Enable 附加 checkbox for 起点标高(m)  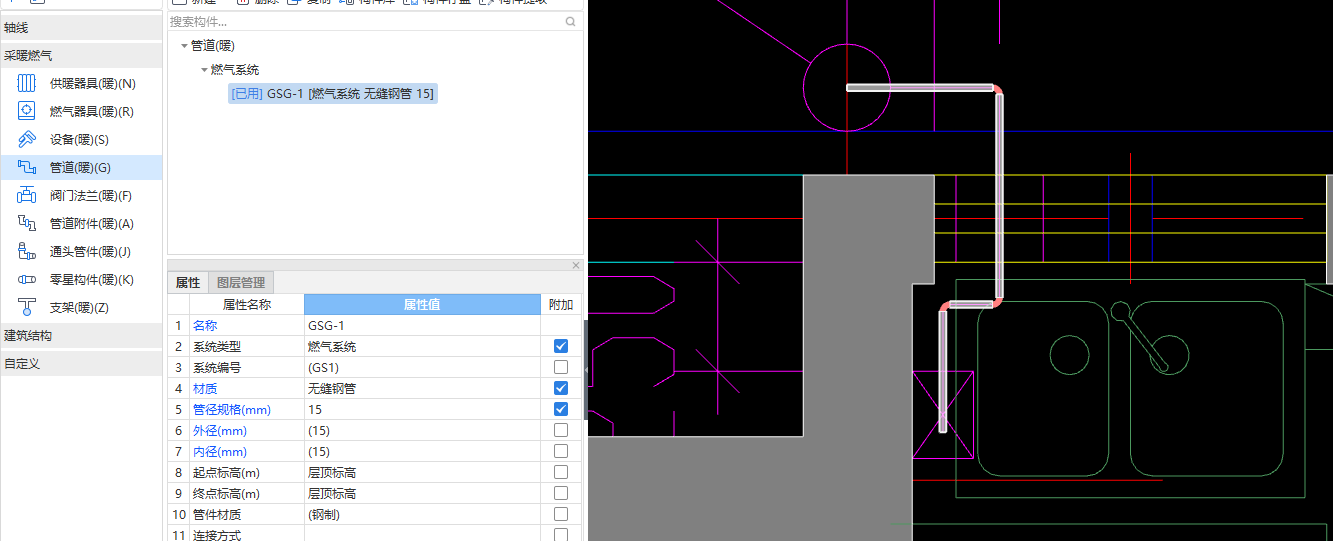561,472
